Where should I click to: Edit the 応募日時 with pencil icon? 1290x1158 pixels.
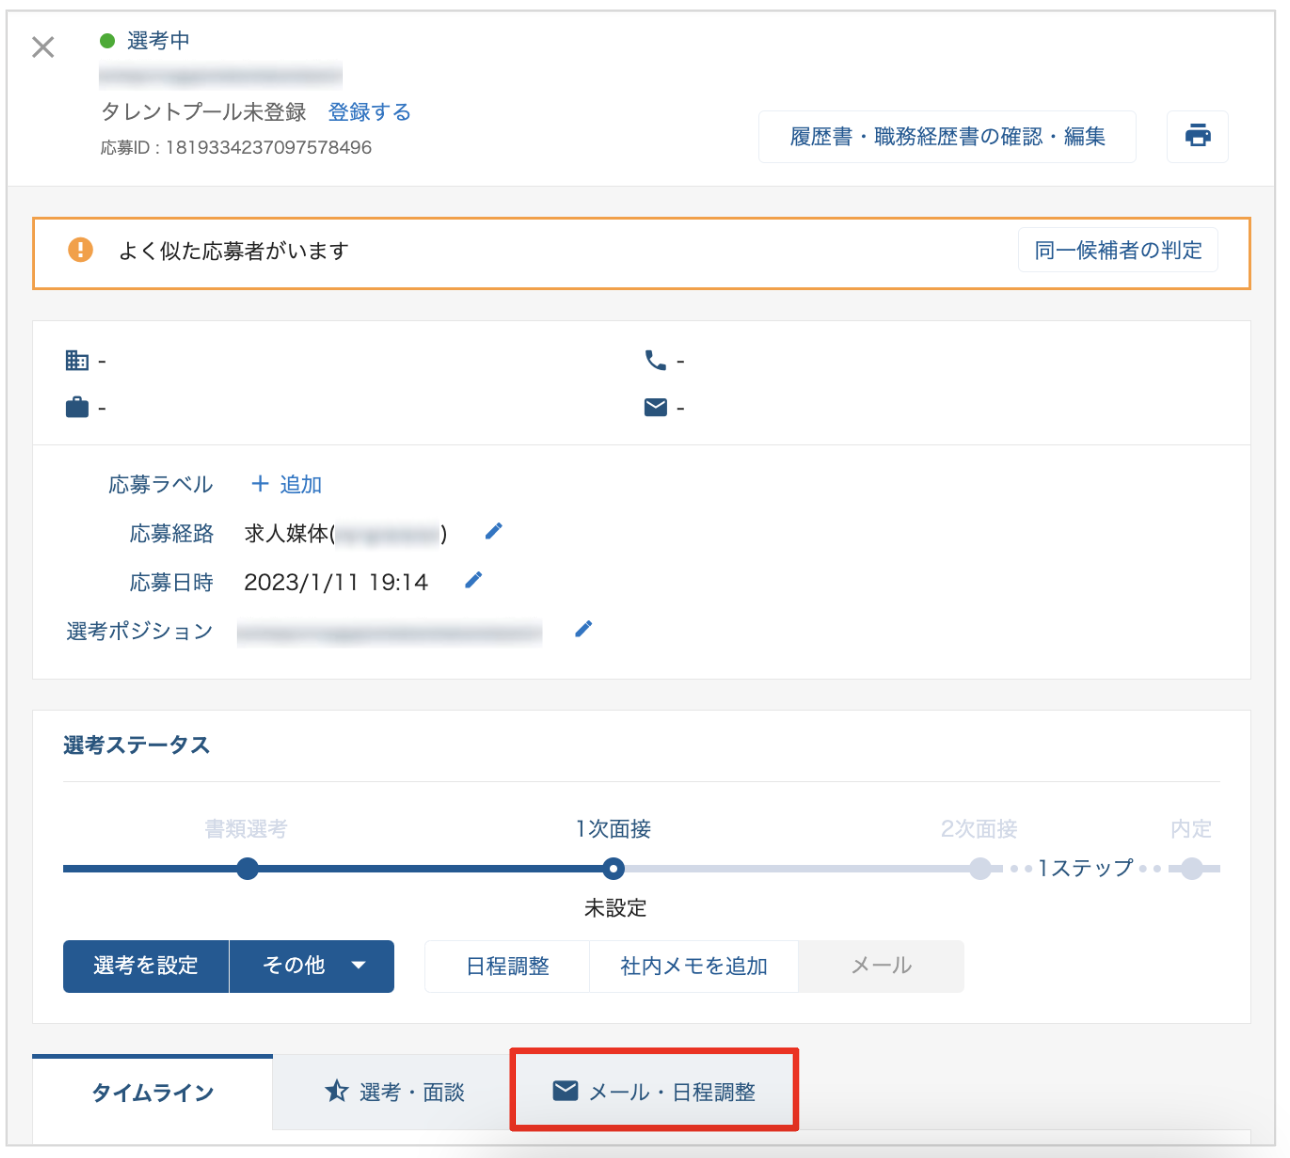[474, 580]
